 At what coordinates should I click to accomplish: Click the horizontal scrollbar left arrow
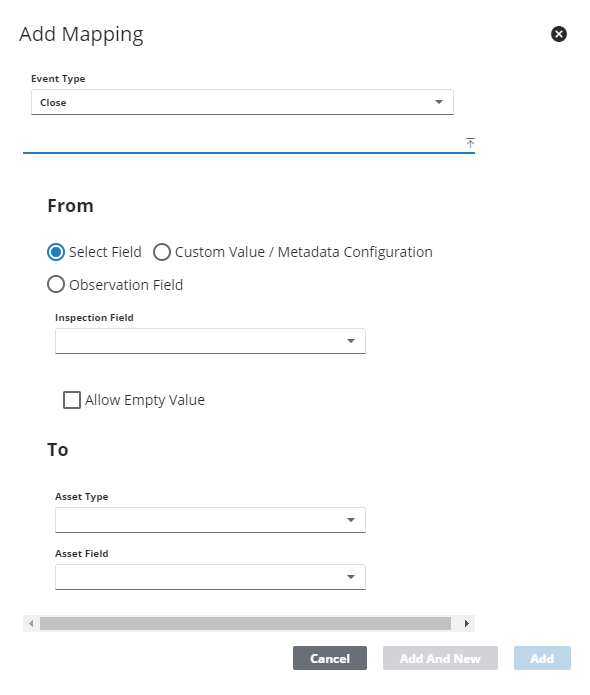point(31,623)
